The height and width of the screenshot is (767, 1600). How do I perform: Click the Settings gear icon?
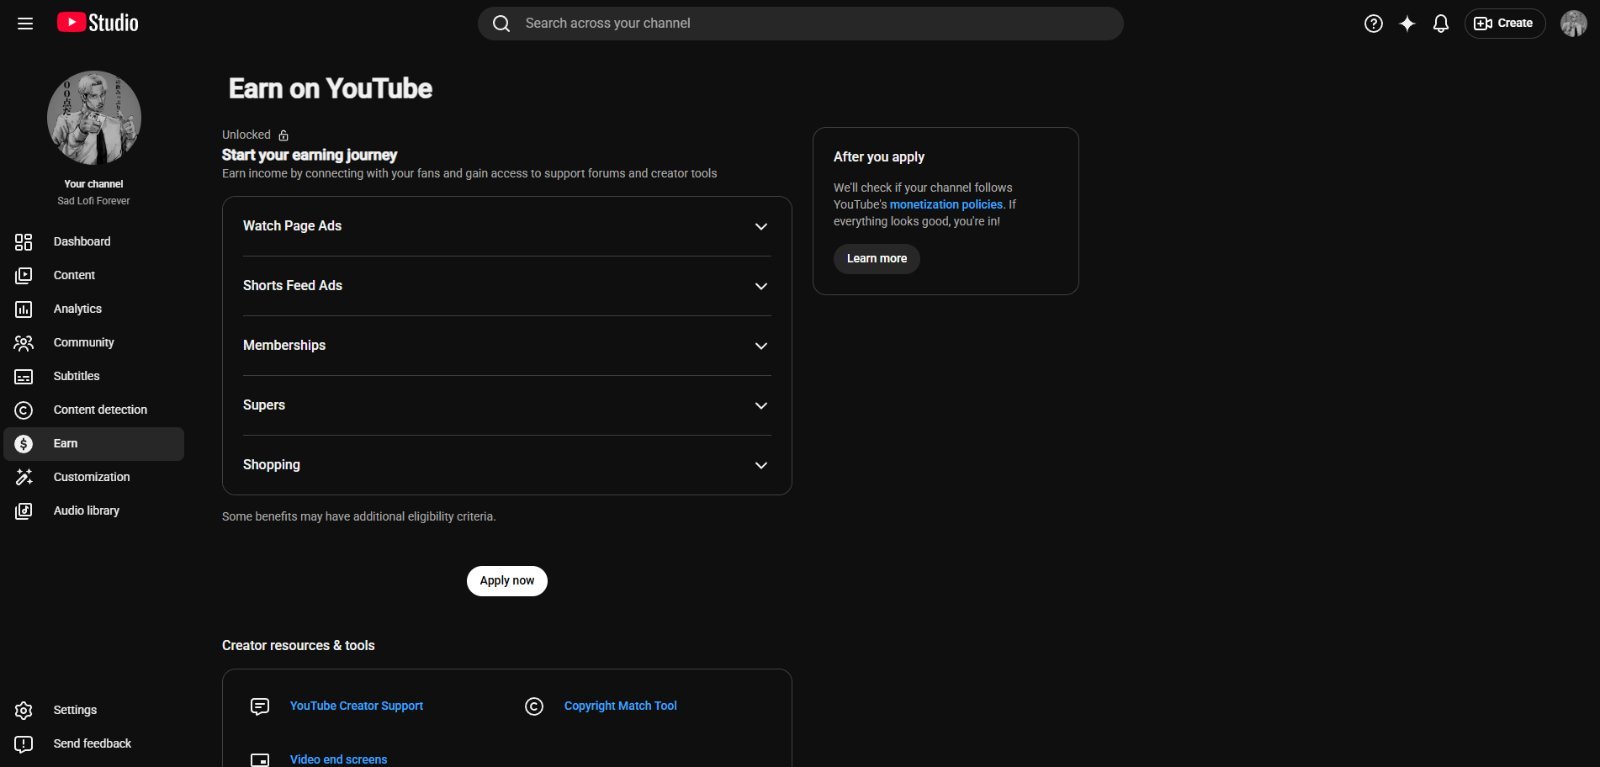click(24, 710)
